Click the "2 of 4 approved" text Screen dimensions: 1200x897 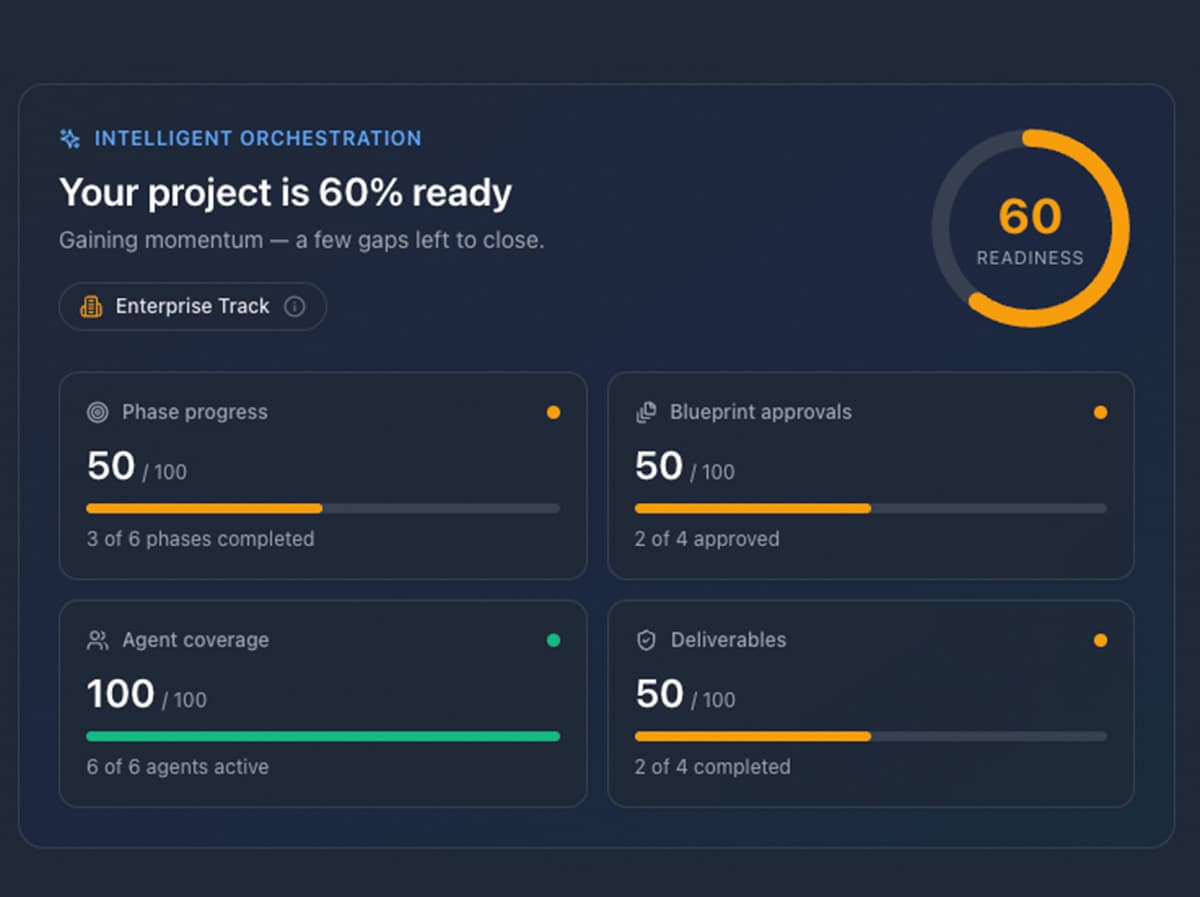tap(707, 539)
